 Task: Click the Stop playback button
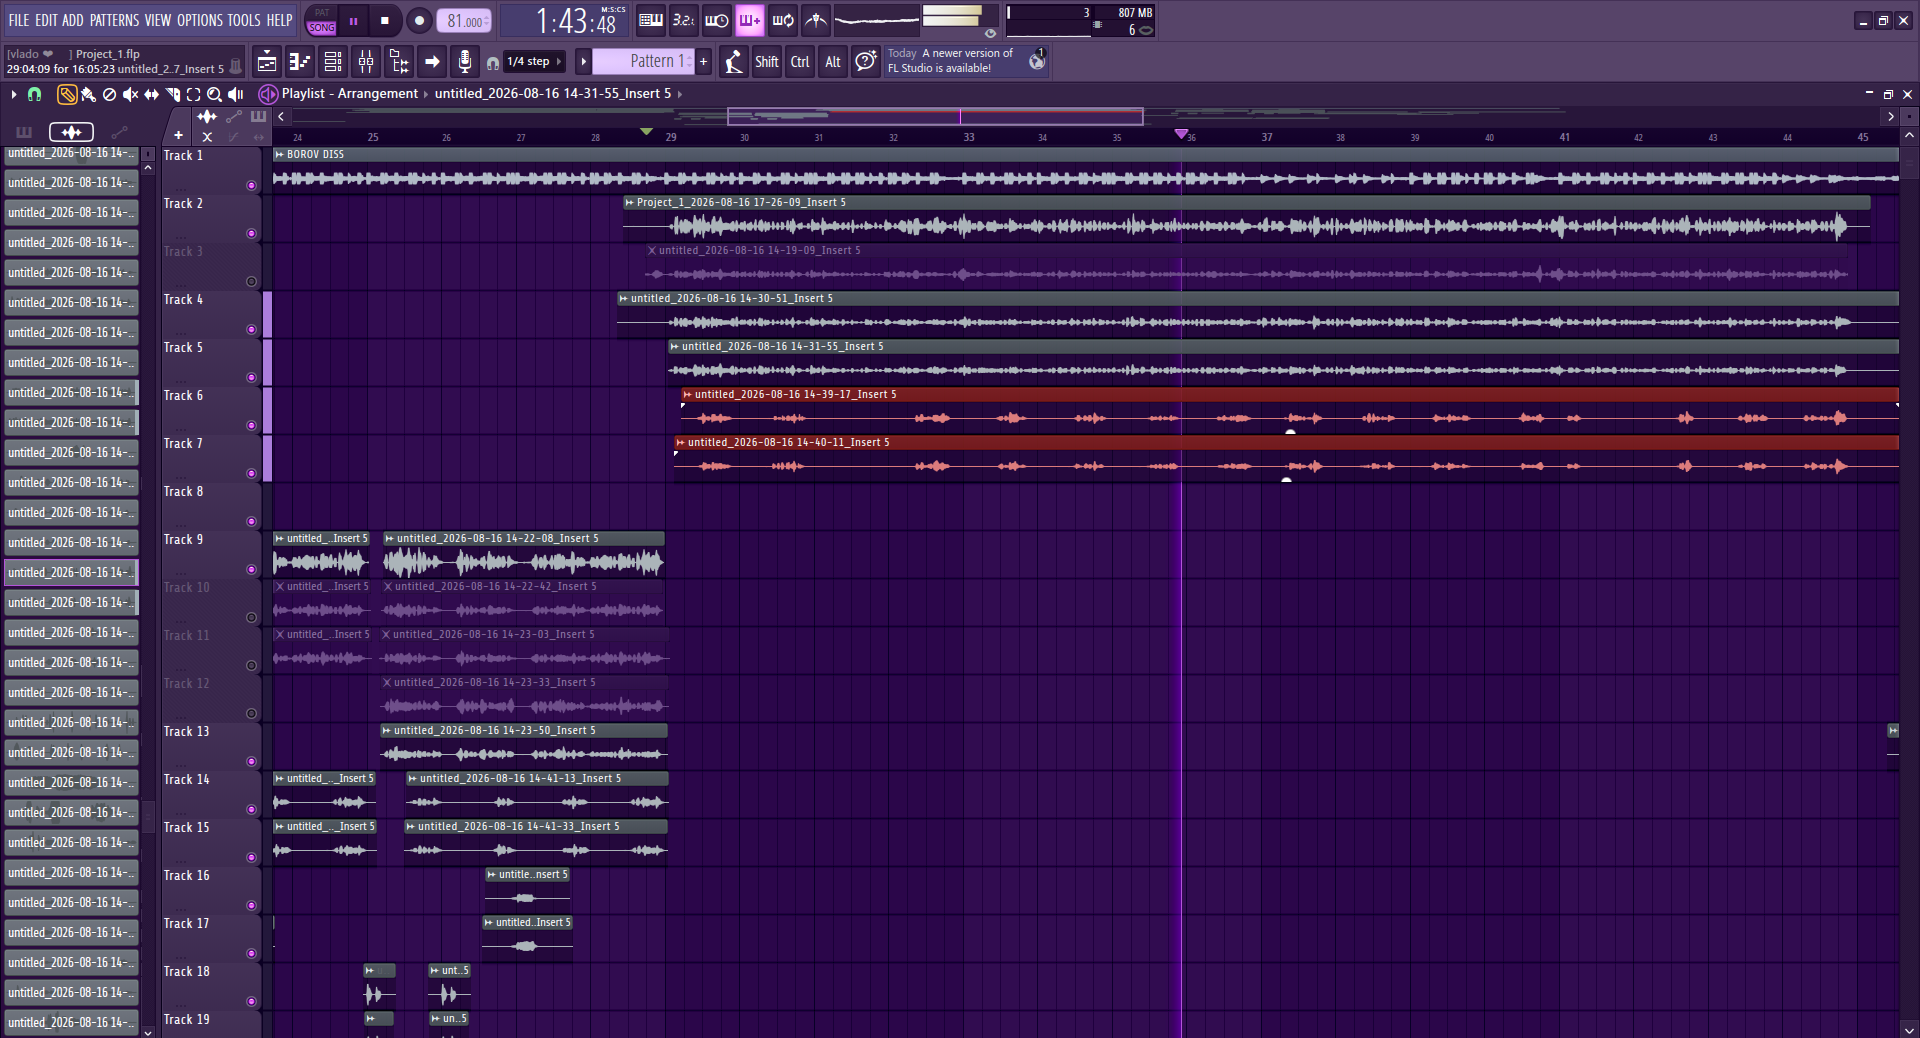[385, 20]
